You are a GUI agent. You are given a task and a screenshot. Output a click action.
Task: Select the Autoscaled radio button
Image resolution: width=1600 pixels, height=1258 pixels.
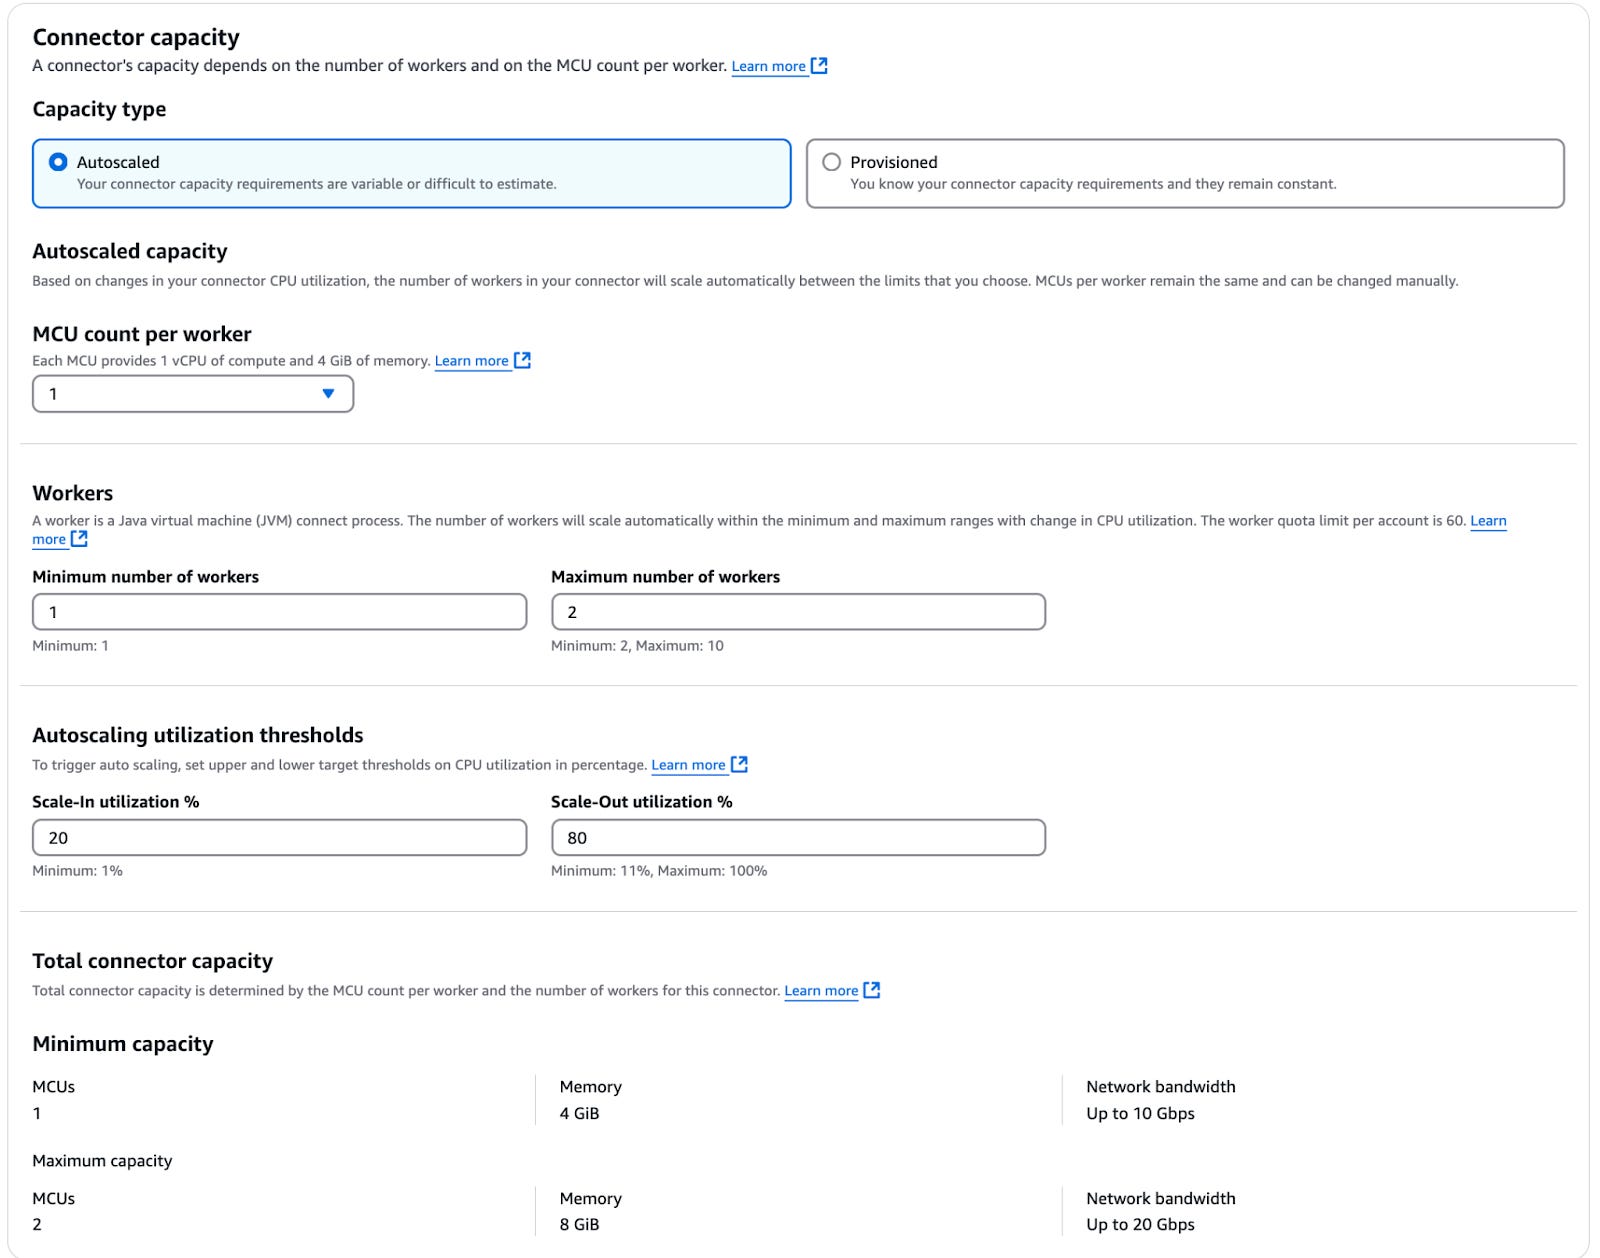(x=59, y=162)
